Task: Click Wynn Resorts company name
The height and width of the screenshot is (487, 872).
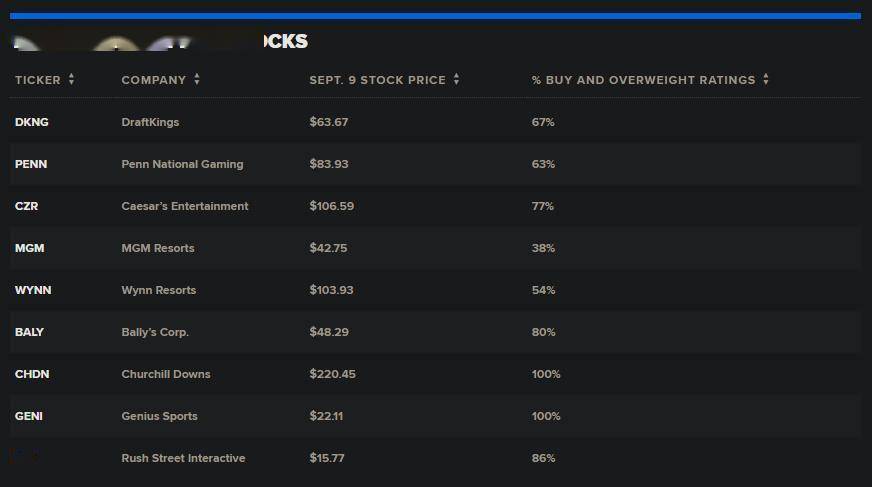Action: [158, 290]
